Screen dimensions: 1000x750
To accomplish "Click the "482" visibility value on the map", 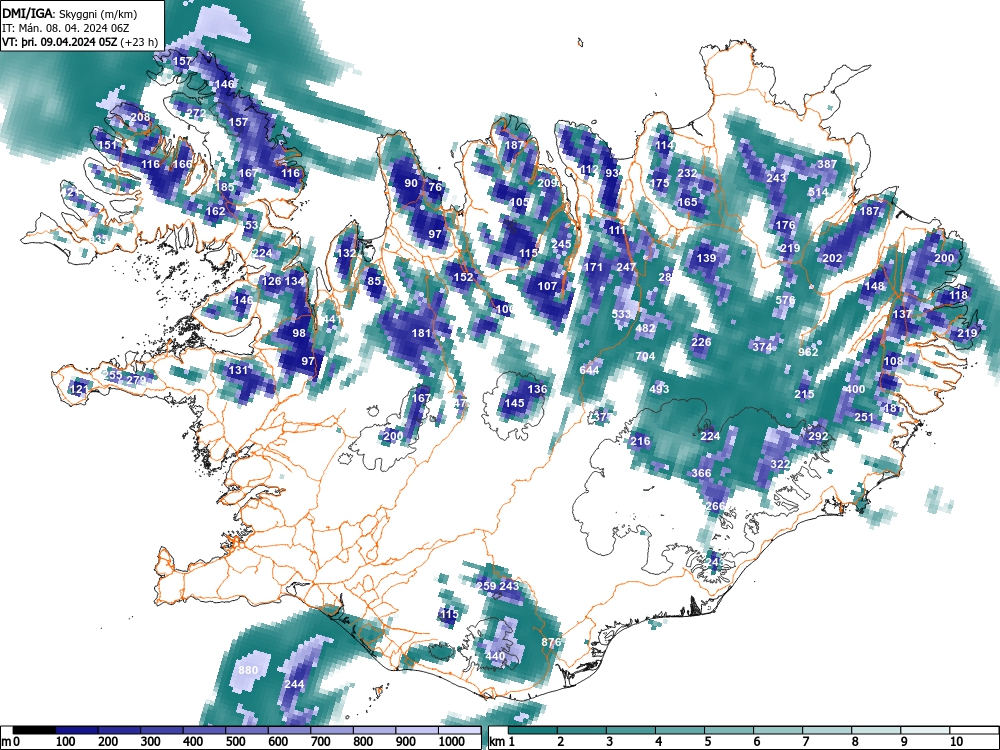I will (645, 328).
